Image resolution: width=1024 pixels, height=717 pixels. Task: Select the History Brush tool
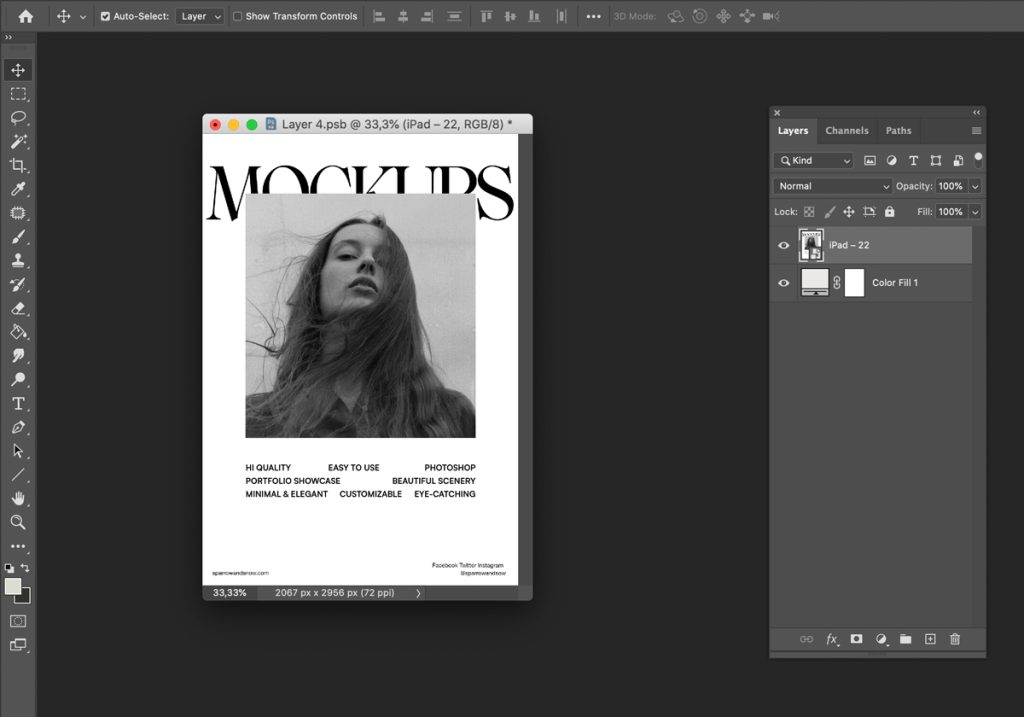[x=18, y=284]
